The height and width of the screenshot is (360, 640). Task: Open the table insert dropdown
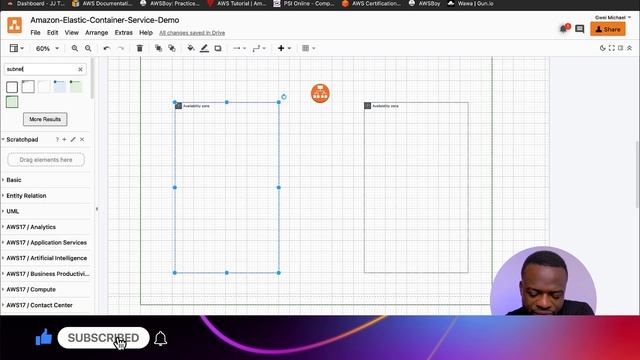coord(309,48)
